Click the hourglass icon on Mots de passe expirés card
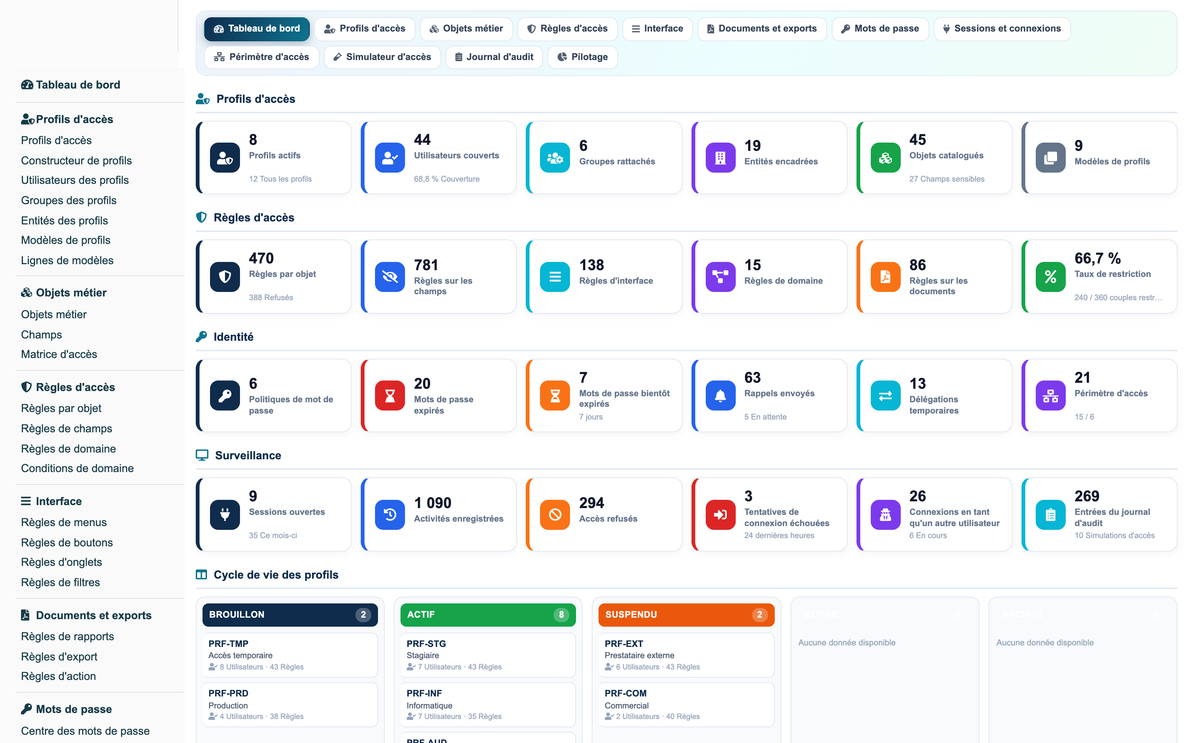1200x743 pixels. coord(390,396)
